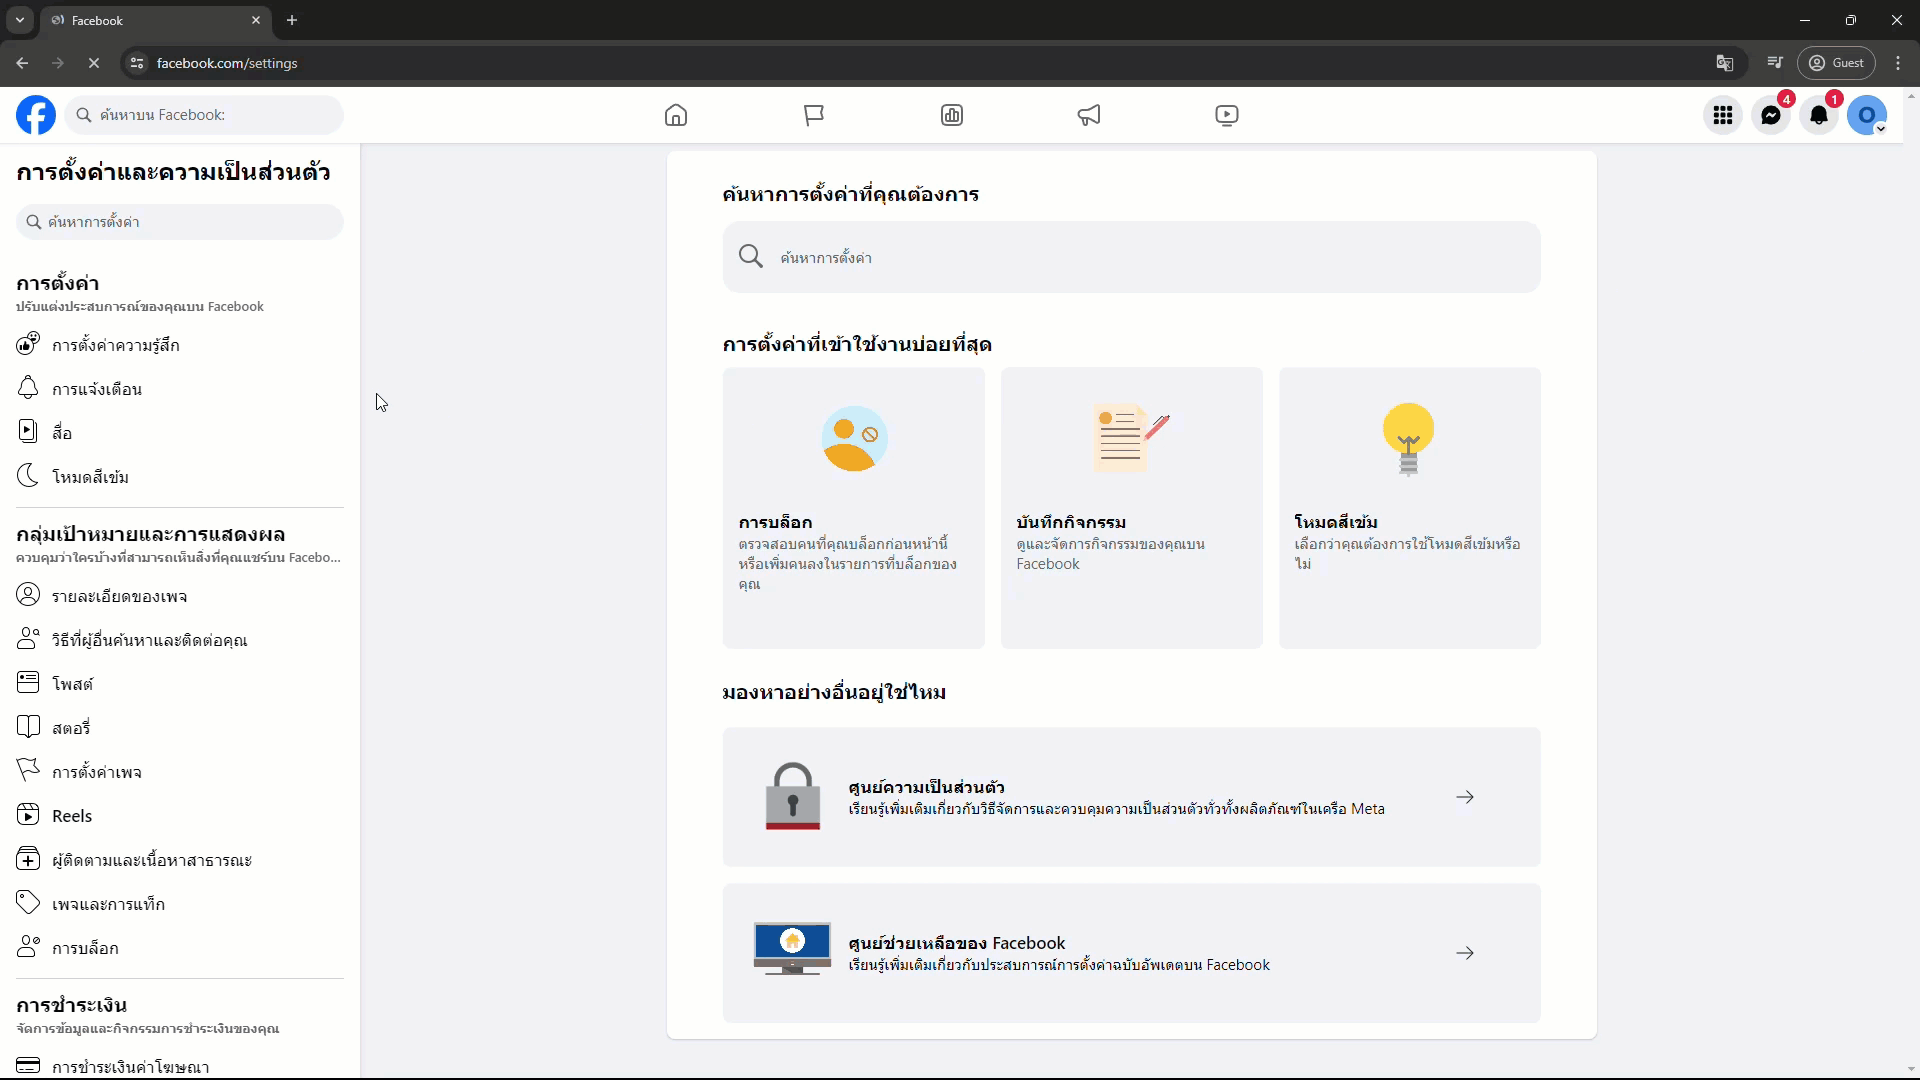Open the Guest profile button
Viewport: 1920px width, 1080px height.
pos(1836,63)
